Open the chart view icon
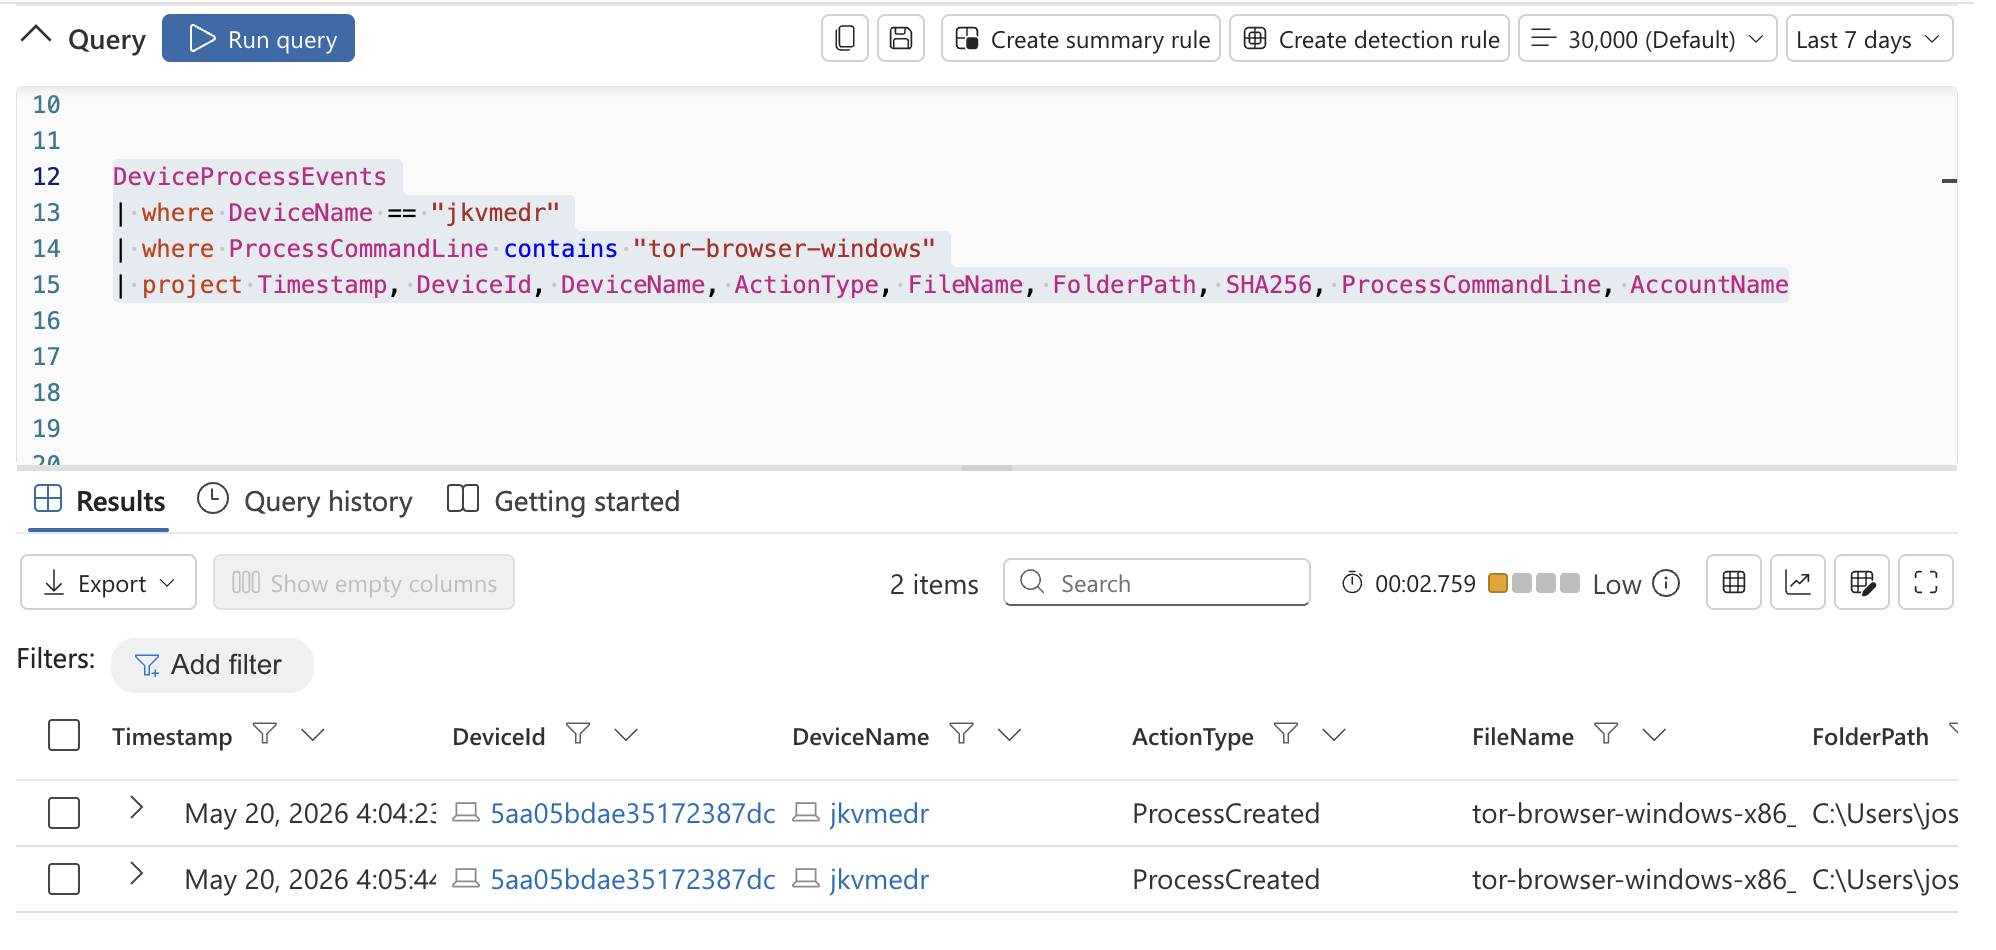The width and height of the screenshot is (1996, 950). [1798, 582]
